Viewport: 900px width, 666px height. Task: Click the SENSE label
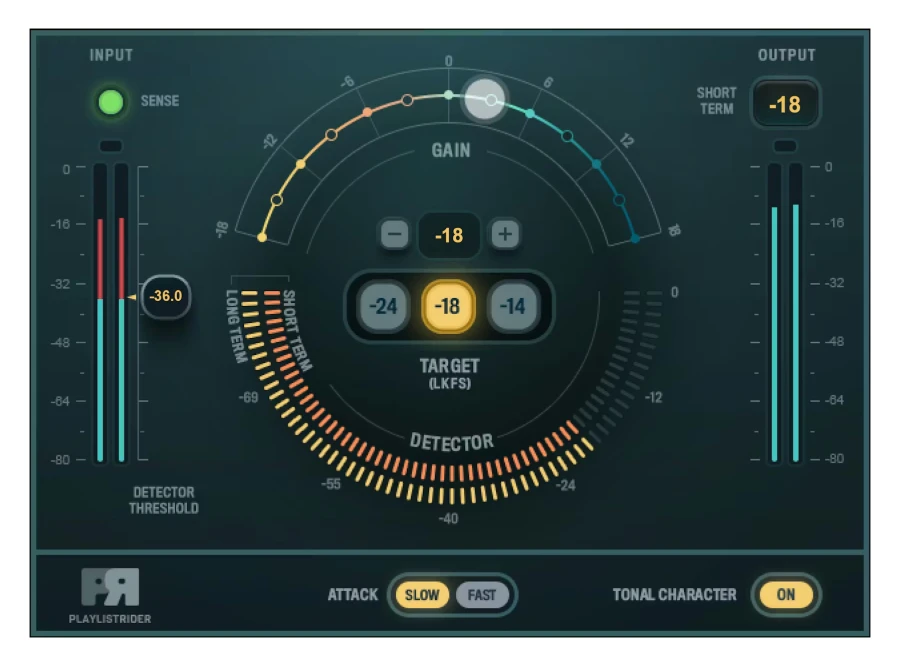pyautogui.click(x=160, y=101)
